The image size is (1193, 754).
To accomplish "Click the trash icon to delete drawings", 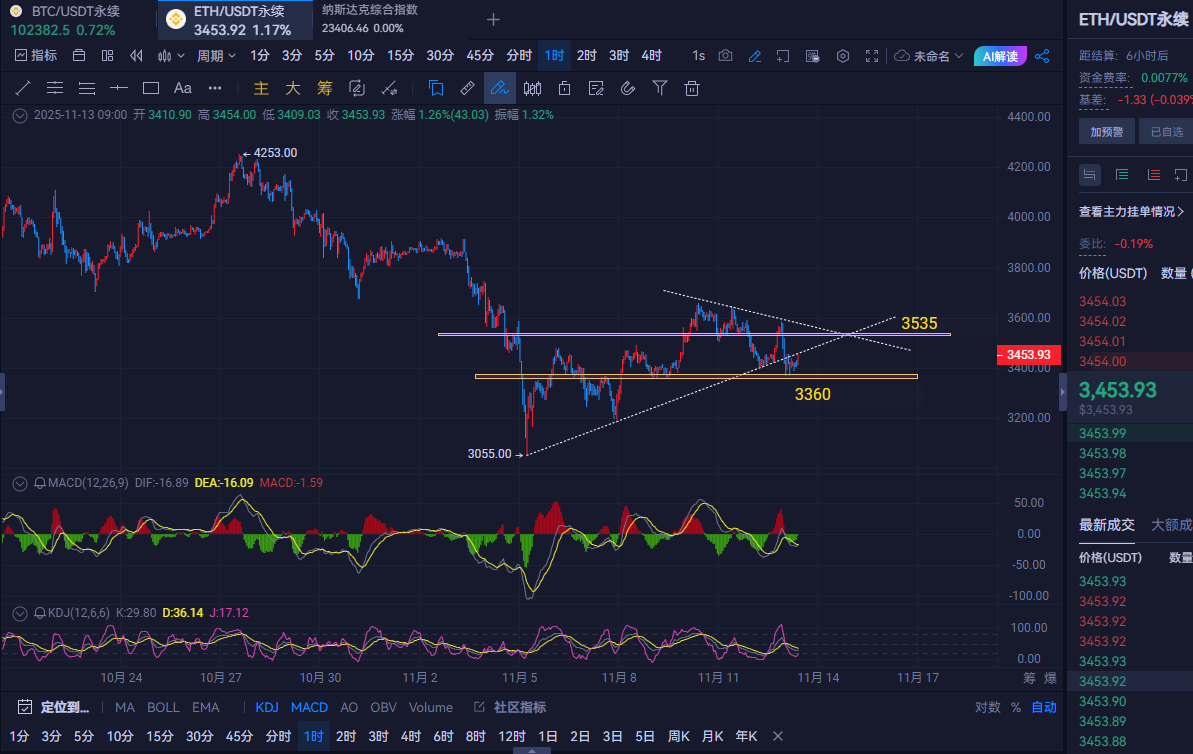I will (x=691, y=88).
